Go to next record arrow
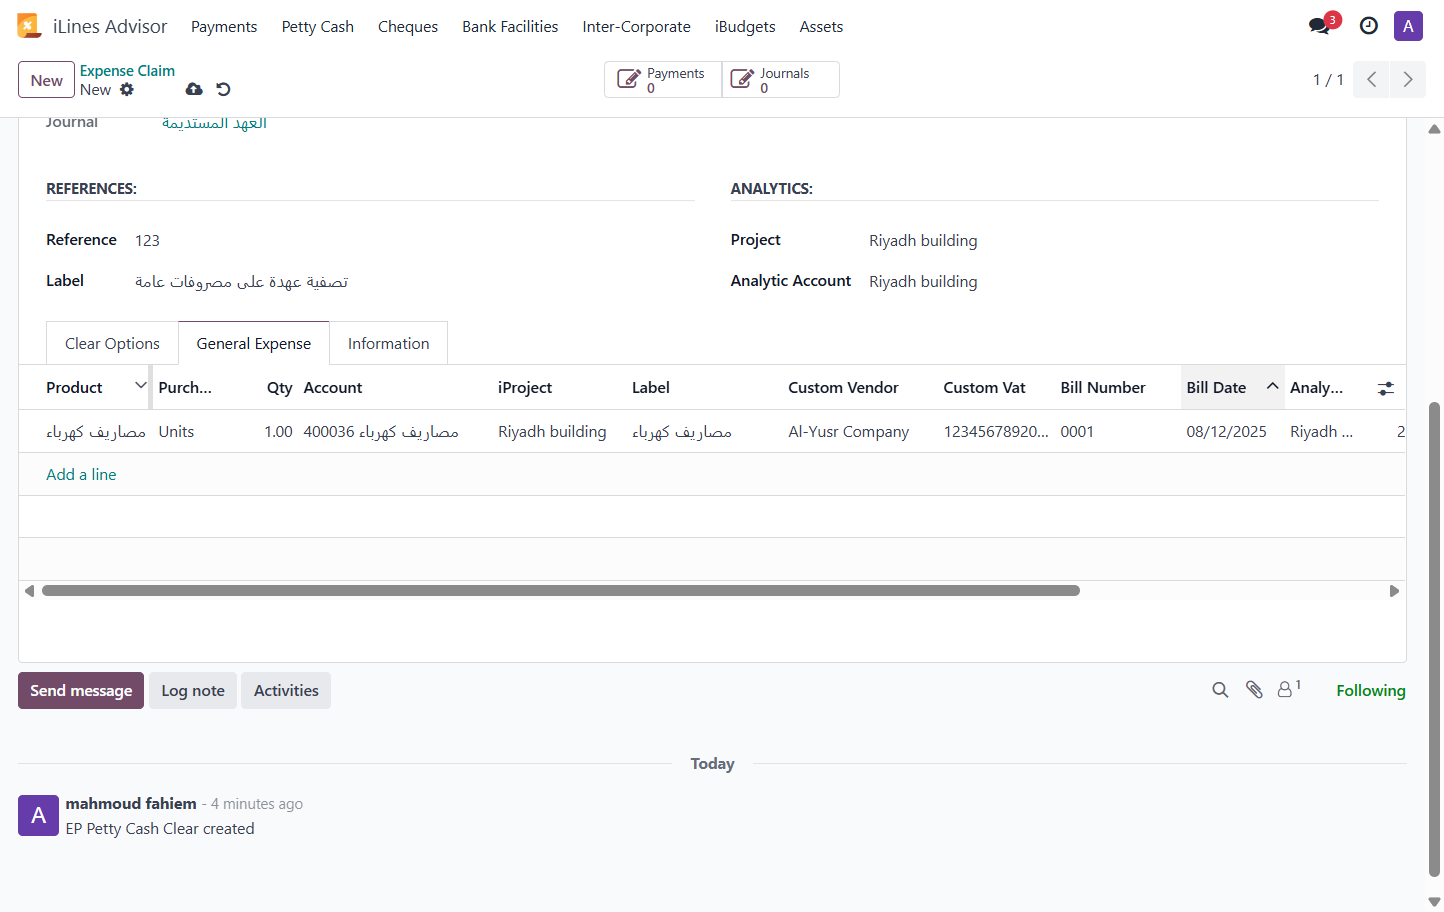The height and width of the screenshot is (912, 1444). pos(1408,80)
